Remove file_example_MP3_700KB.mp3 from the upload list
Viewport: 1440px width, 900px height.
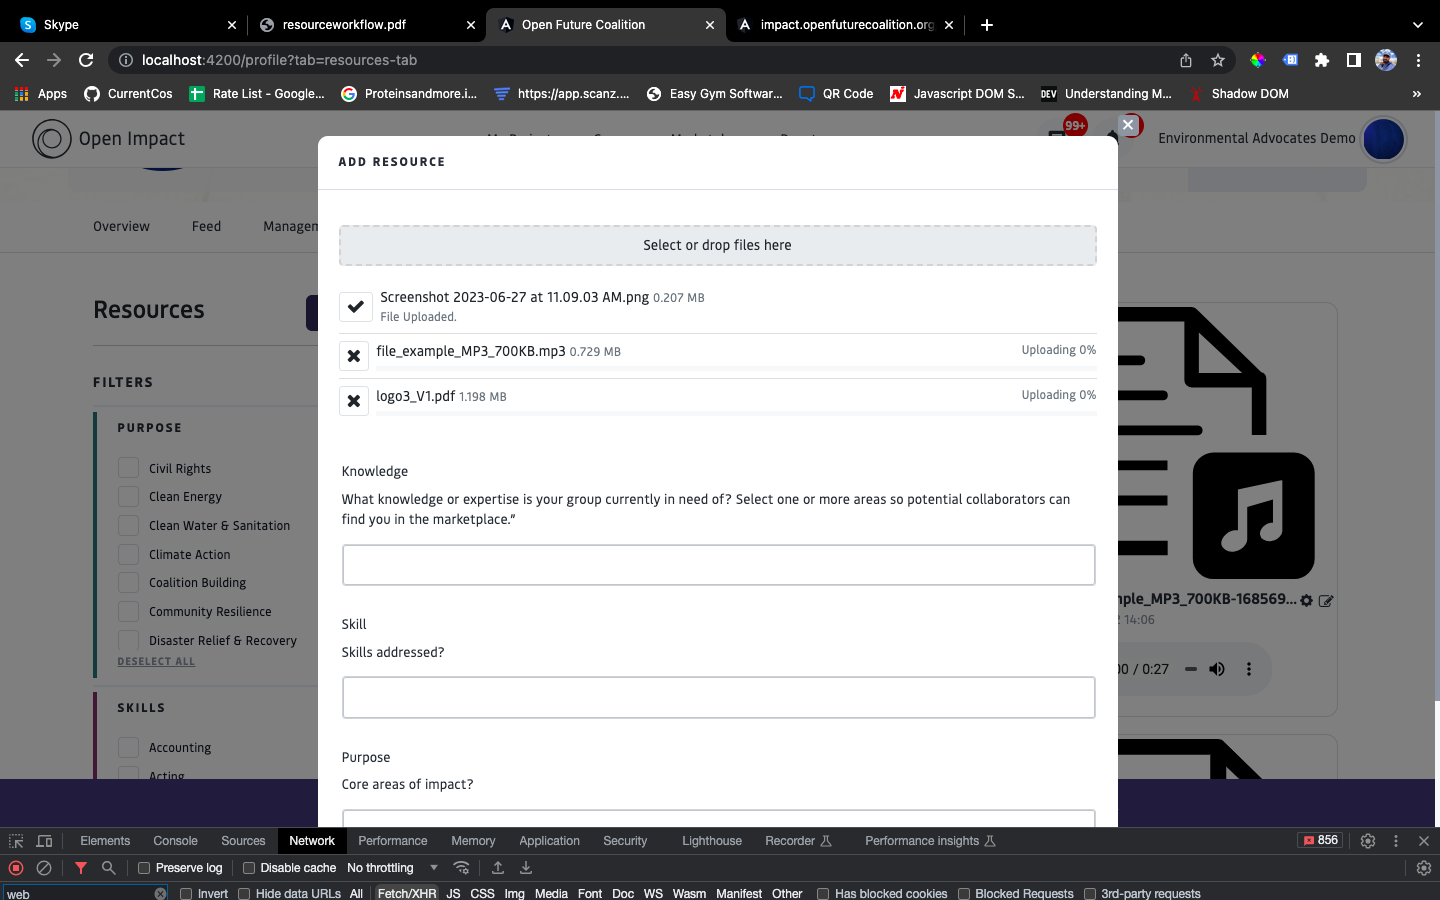coord(354,356)
